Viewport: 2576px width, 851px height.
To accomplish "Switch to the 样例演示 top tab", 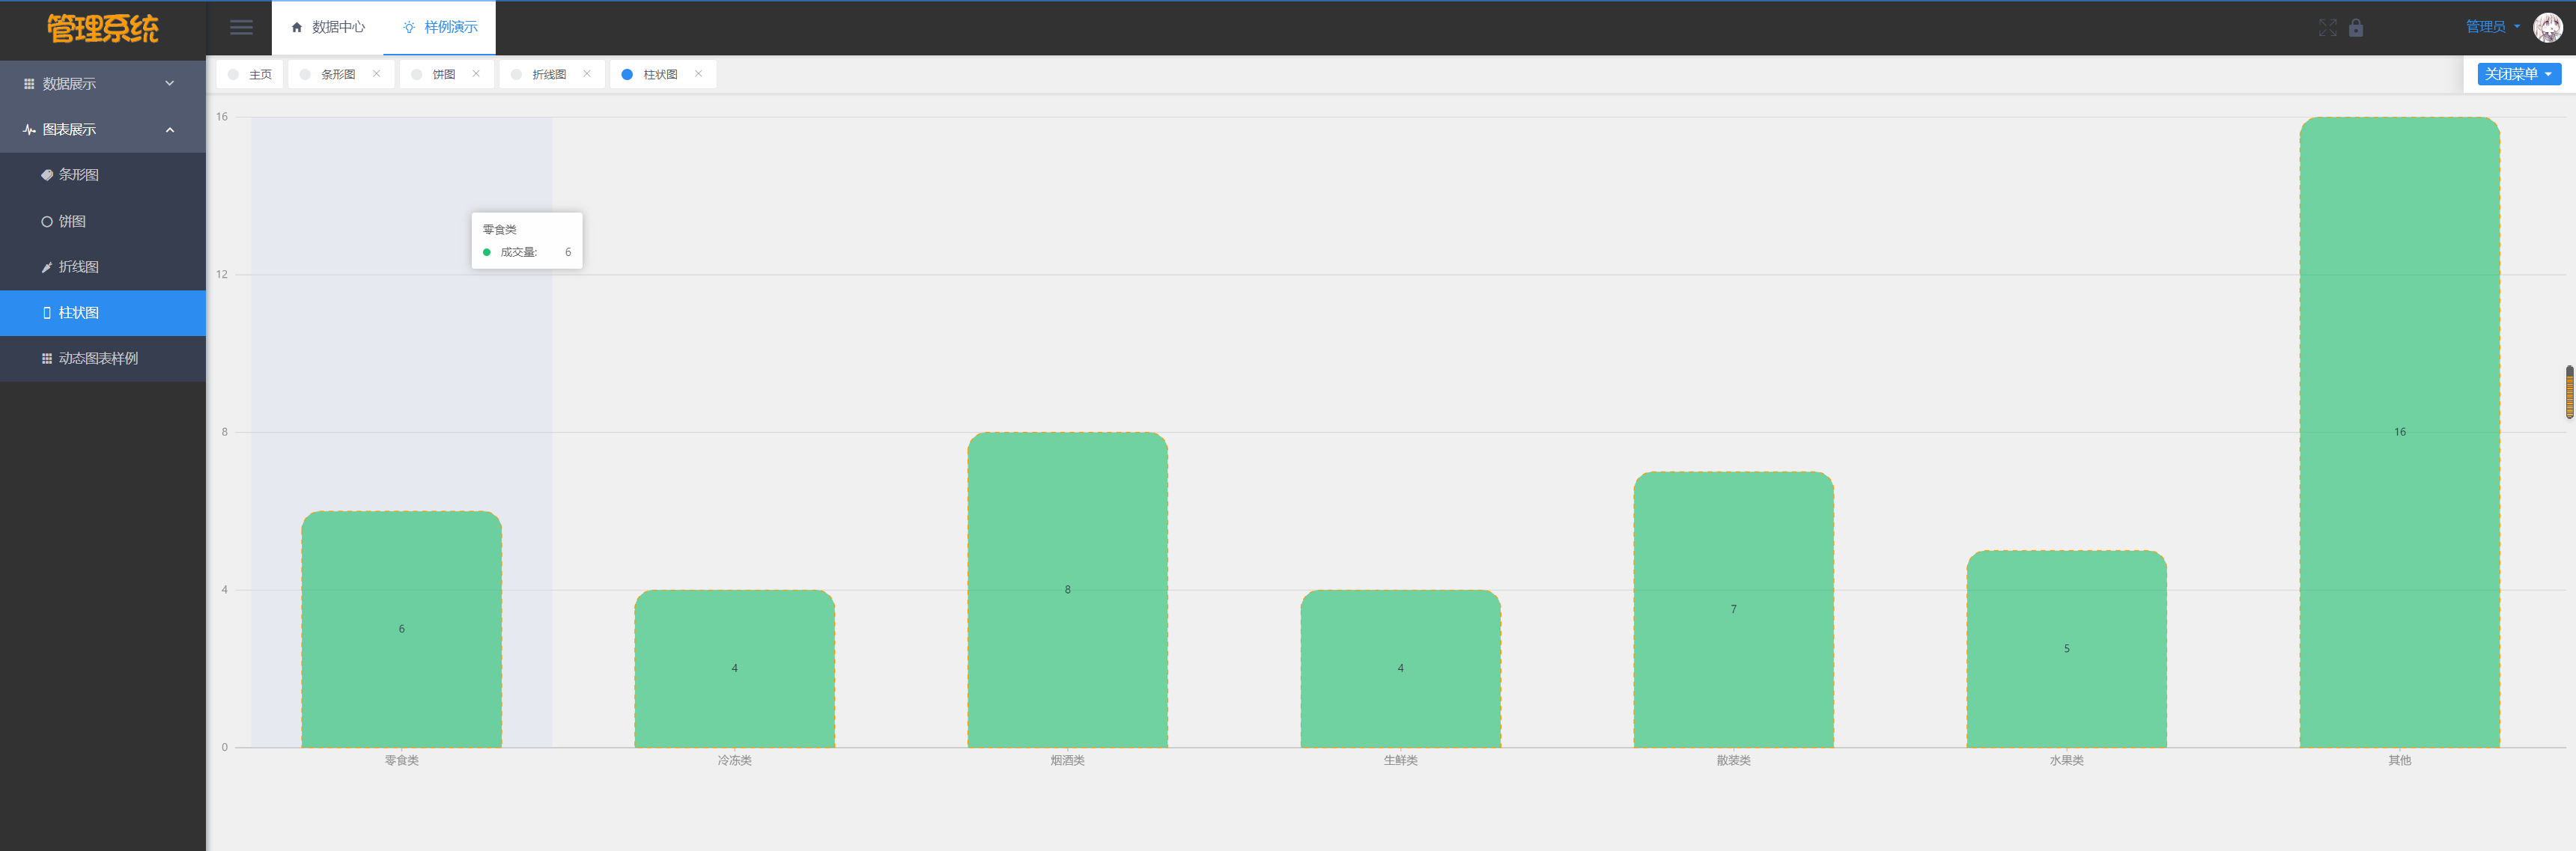I will [x=440, y=27].
